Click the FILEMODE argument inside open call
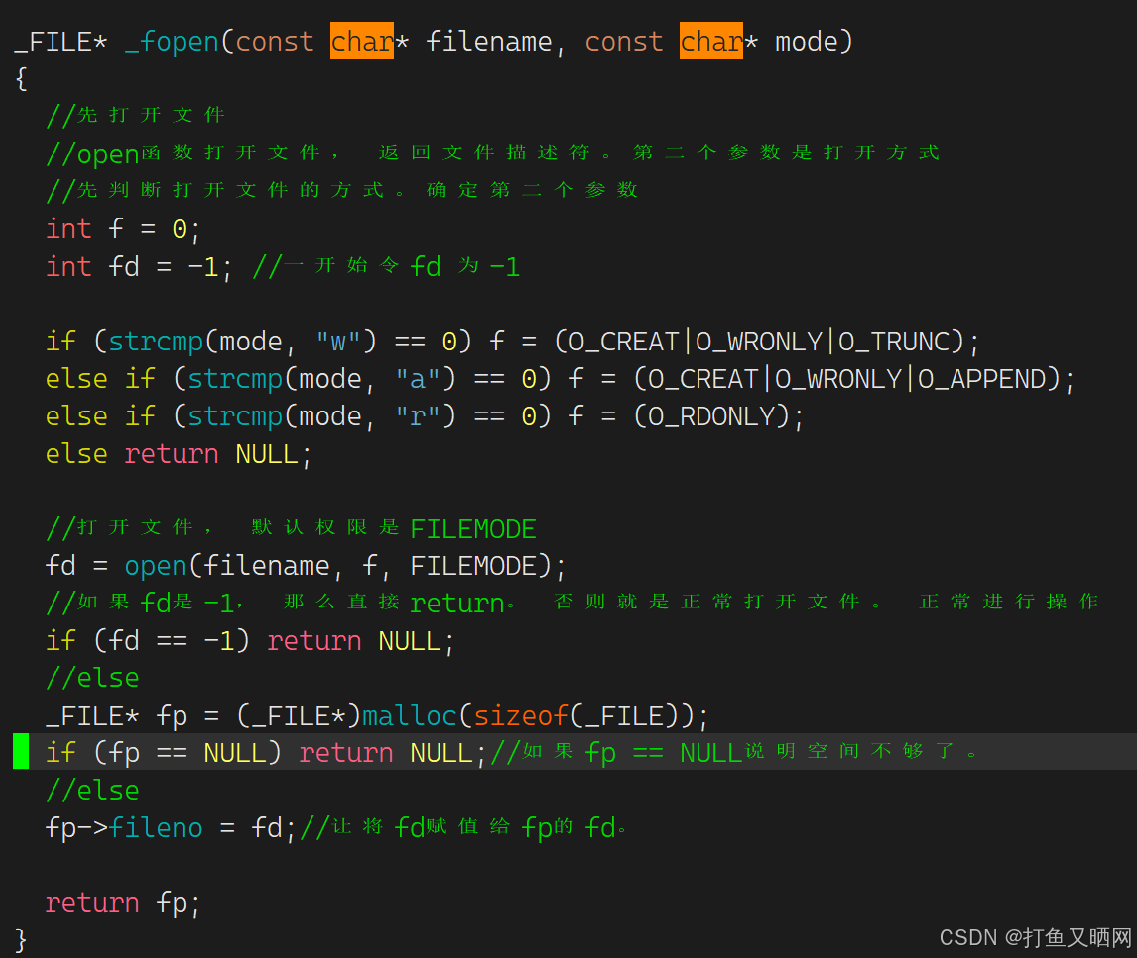Viewport: 1137px width, 958px height. 474,566
